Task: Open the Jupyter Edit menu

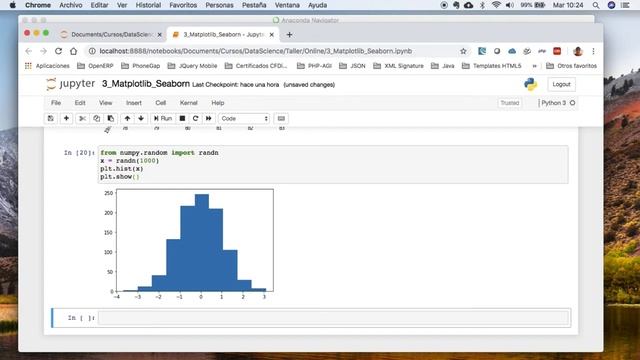Action: (x=80, y=103)
